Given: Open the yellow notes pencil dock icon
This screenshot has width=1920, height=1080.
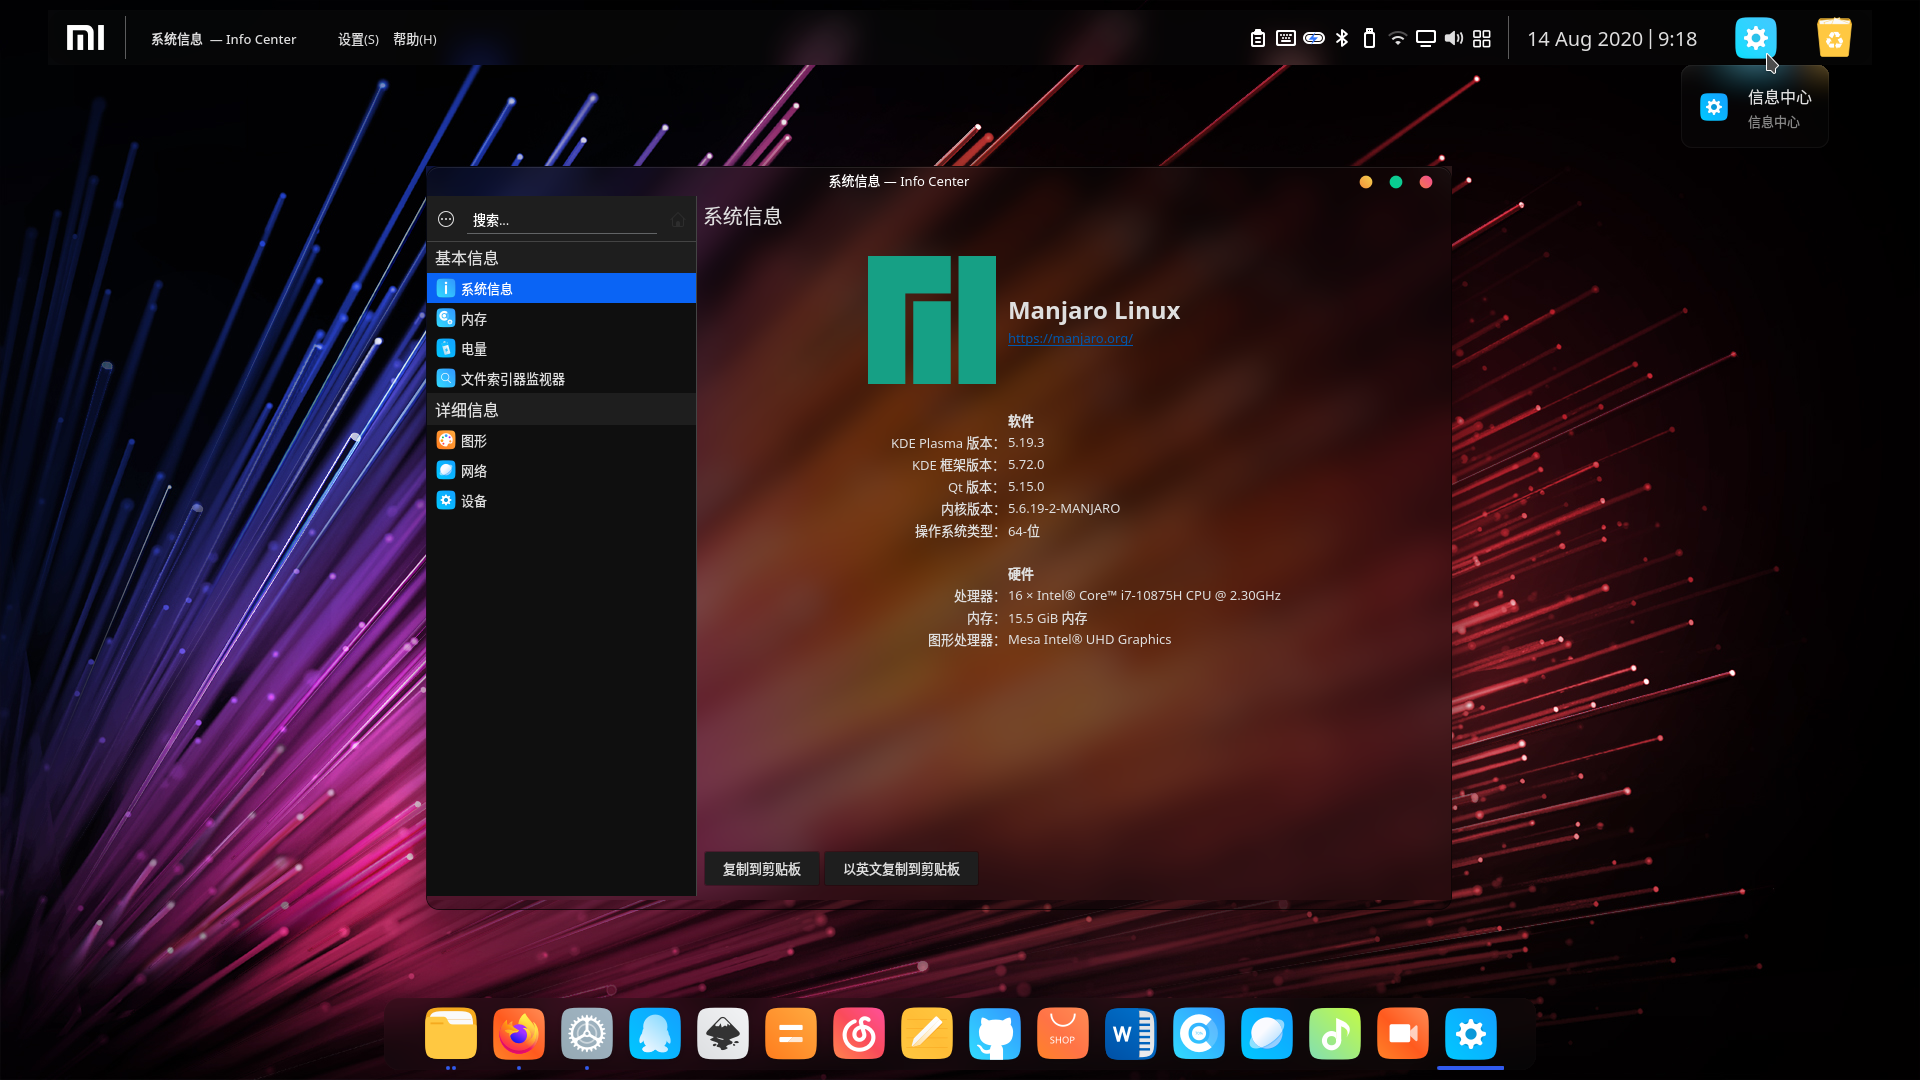Looking at the screenshot, I should (927, 1033).
